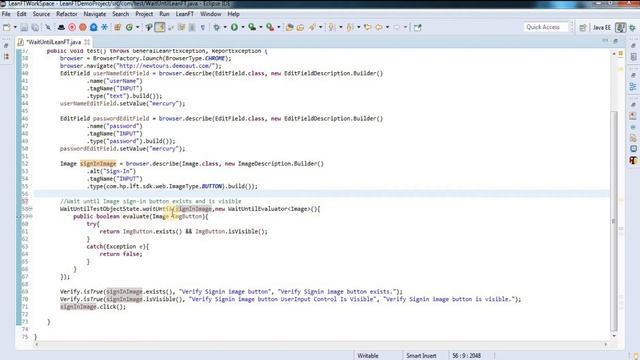Click the Smart Insert status entry
The width and height of the screenshot is (640, 360).
(421, 356)
